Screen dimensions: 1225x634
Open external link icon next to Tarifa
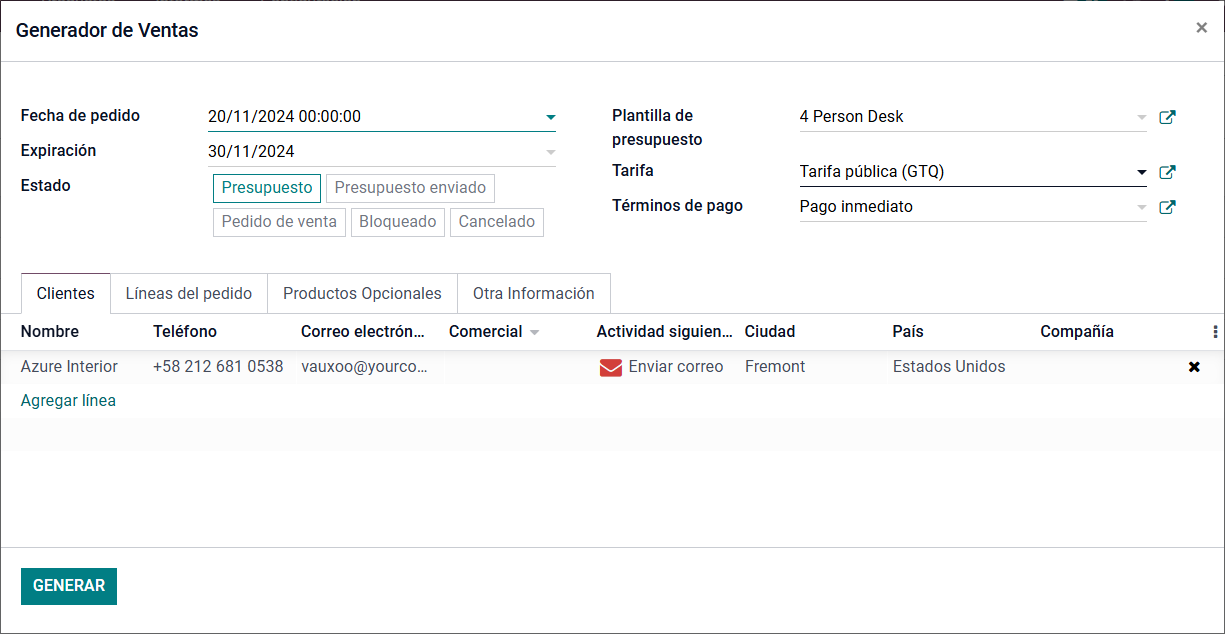tap(1167, 172)
